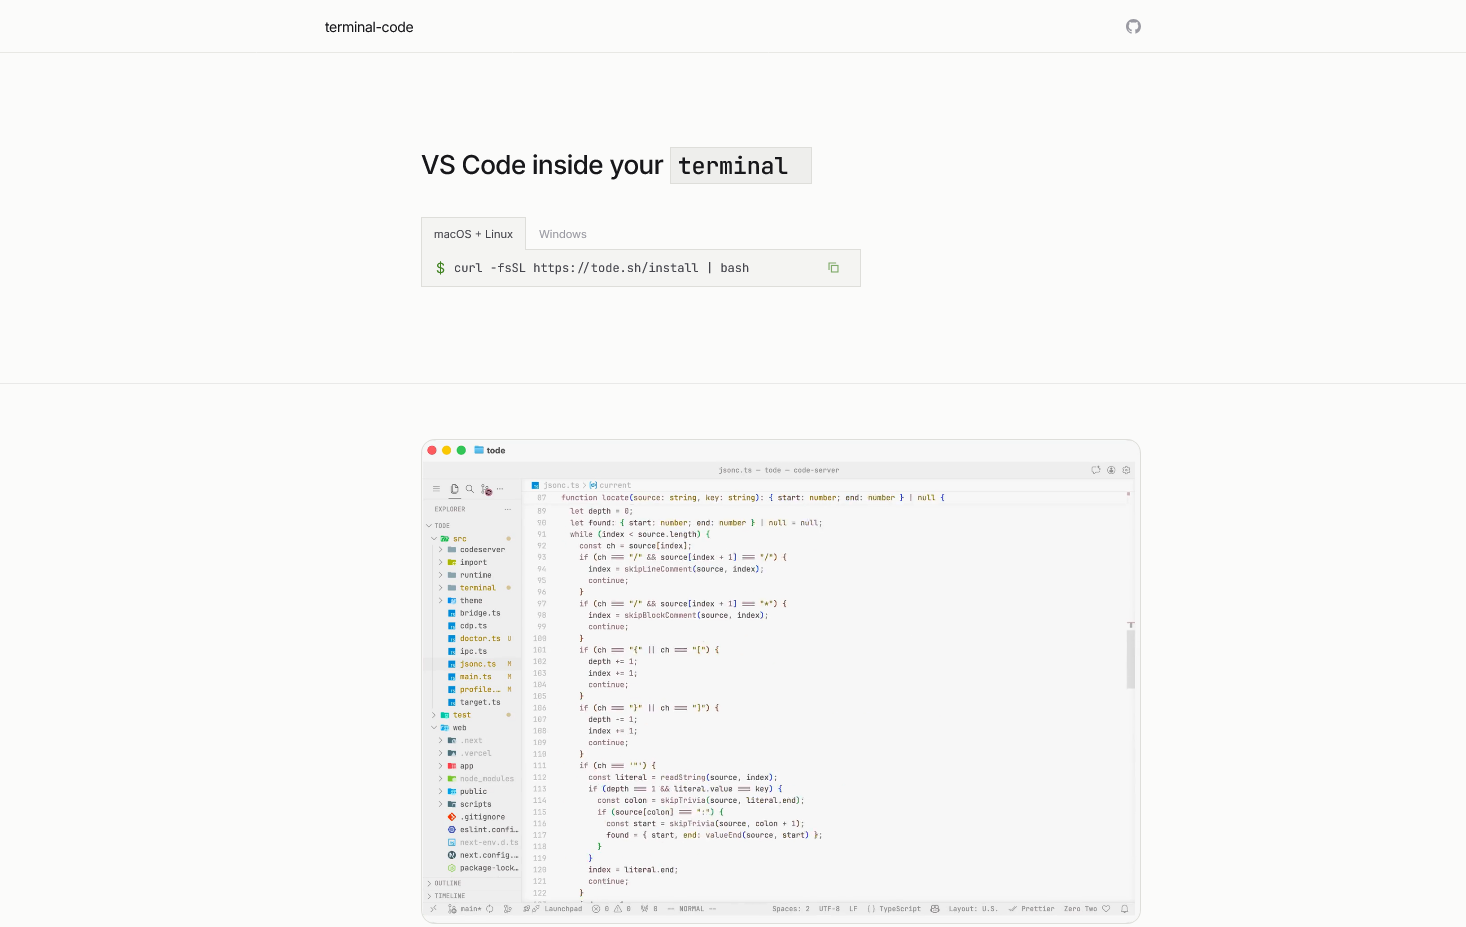Viewport: 1466px width, 927px height.
Task: Open Explorer view in activity bar
Action: (x=454, y=489)
